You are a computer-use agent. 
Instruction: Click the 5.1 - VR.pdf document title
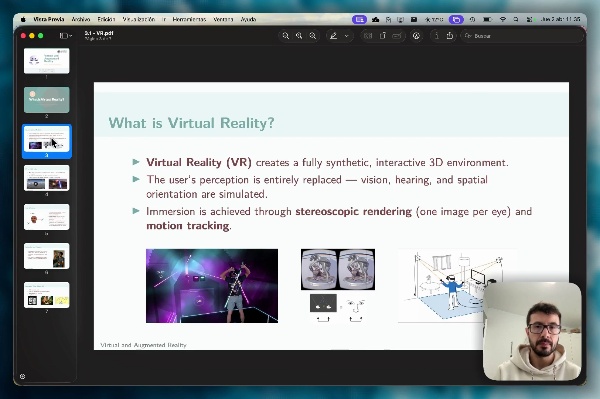click(99, 33)
